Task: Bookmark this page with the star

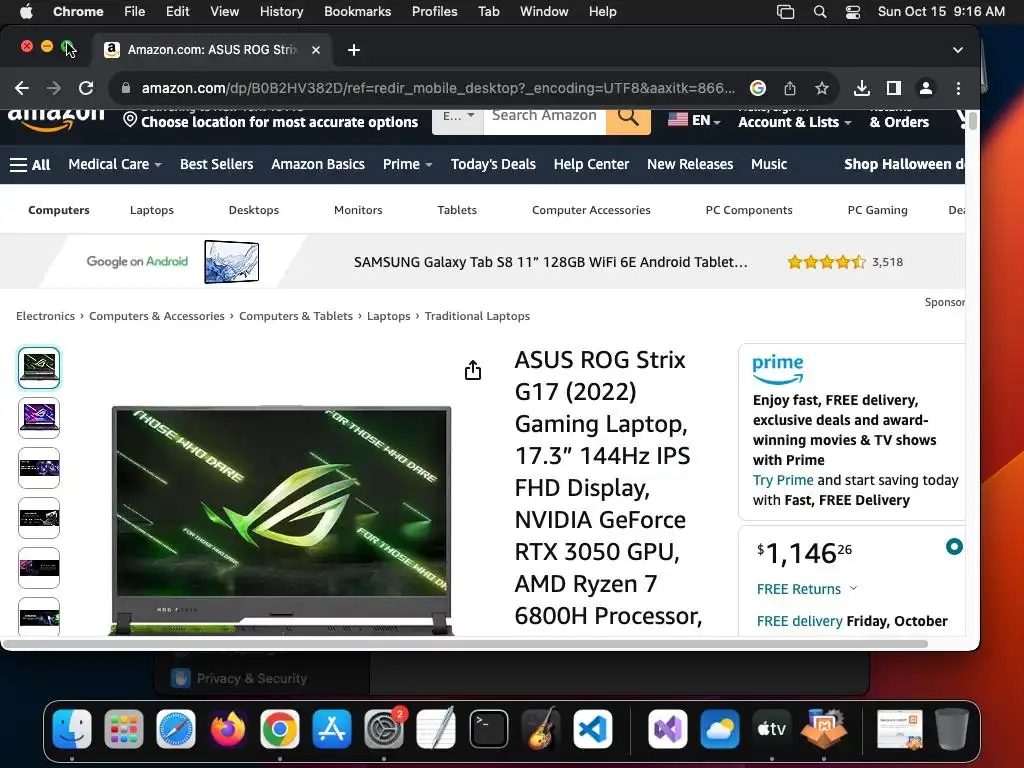Action: 822,88
